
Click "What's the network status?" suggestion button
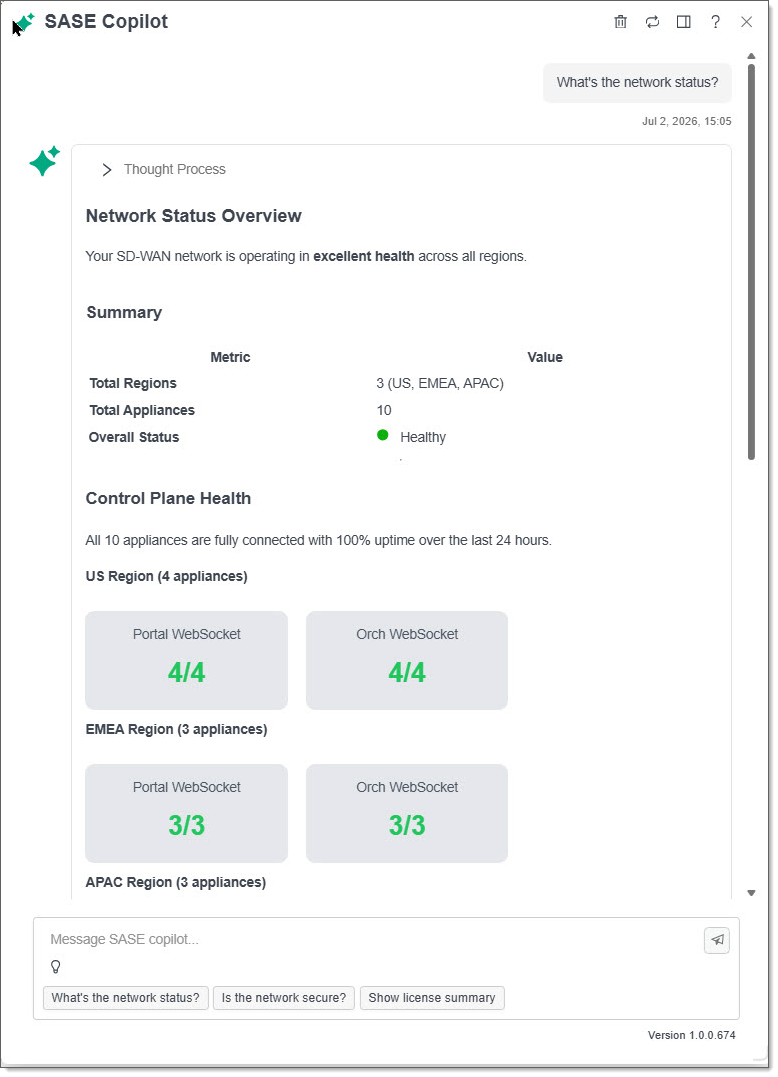click(125, 998)
